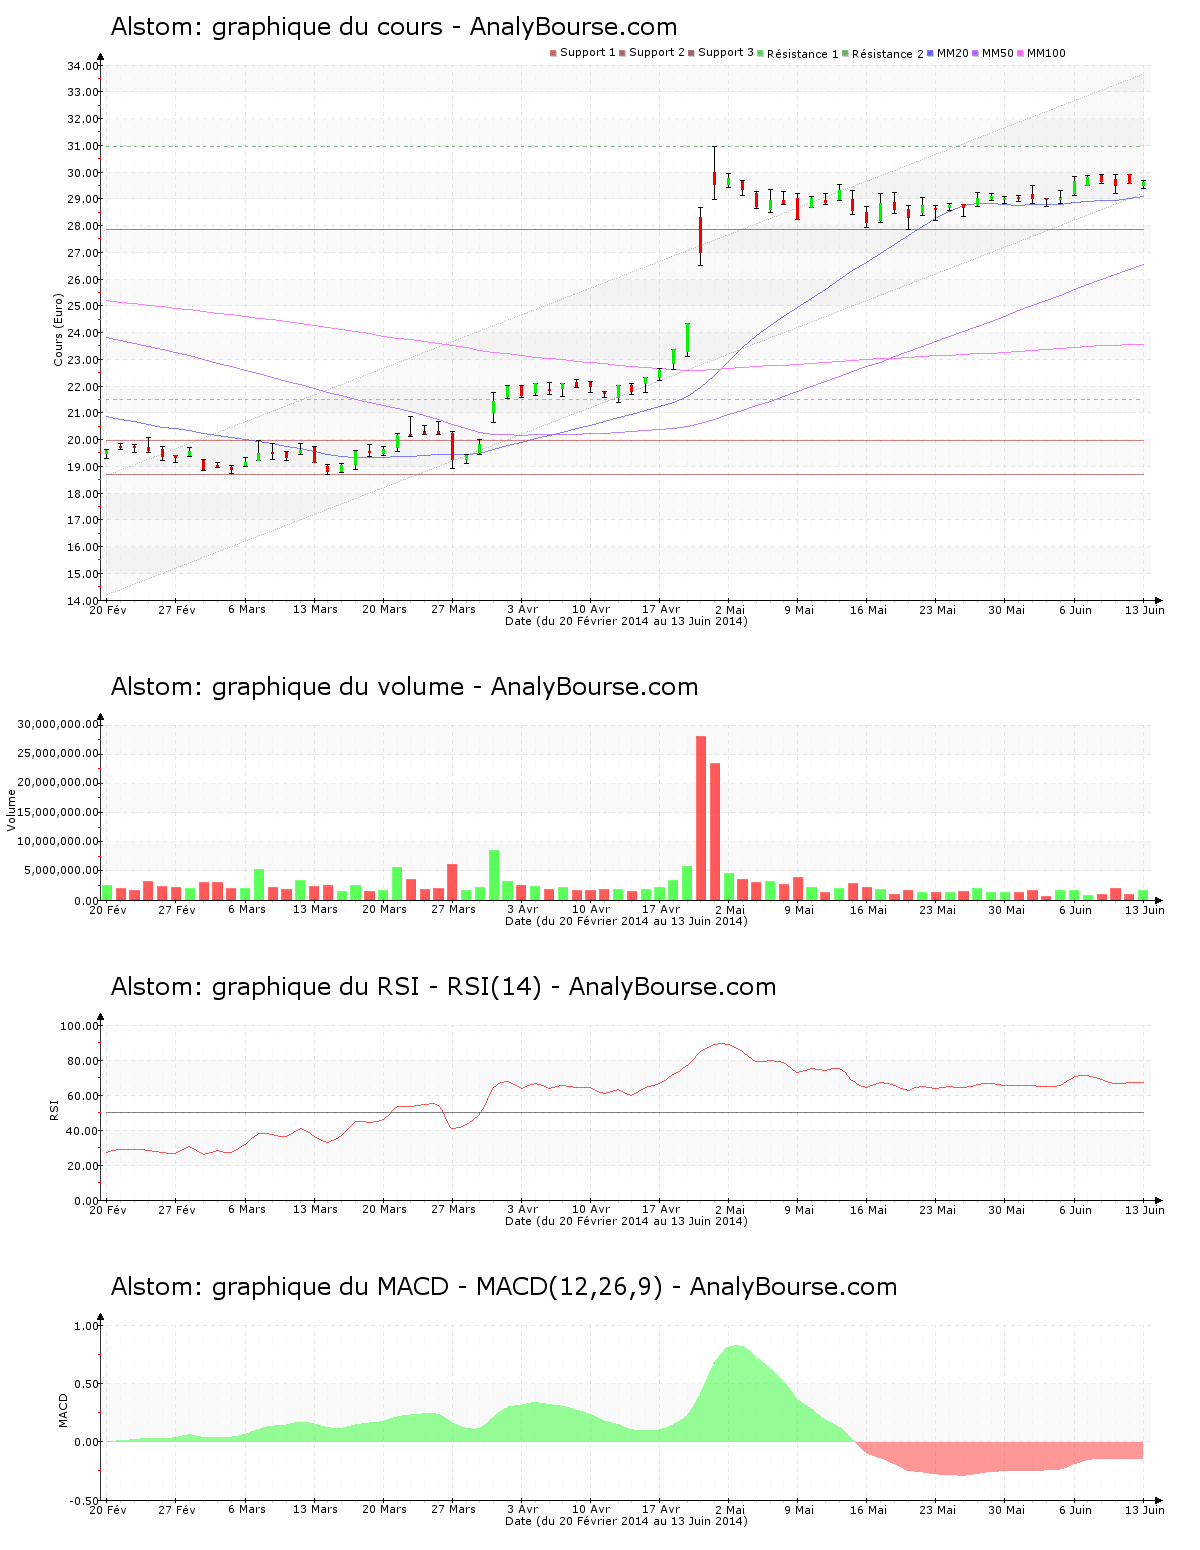The width and height of the screenshot is (1200, 1550).
Task: Click the 5,000,000.00 volume axis value
Action: tap(62, 871)
